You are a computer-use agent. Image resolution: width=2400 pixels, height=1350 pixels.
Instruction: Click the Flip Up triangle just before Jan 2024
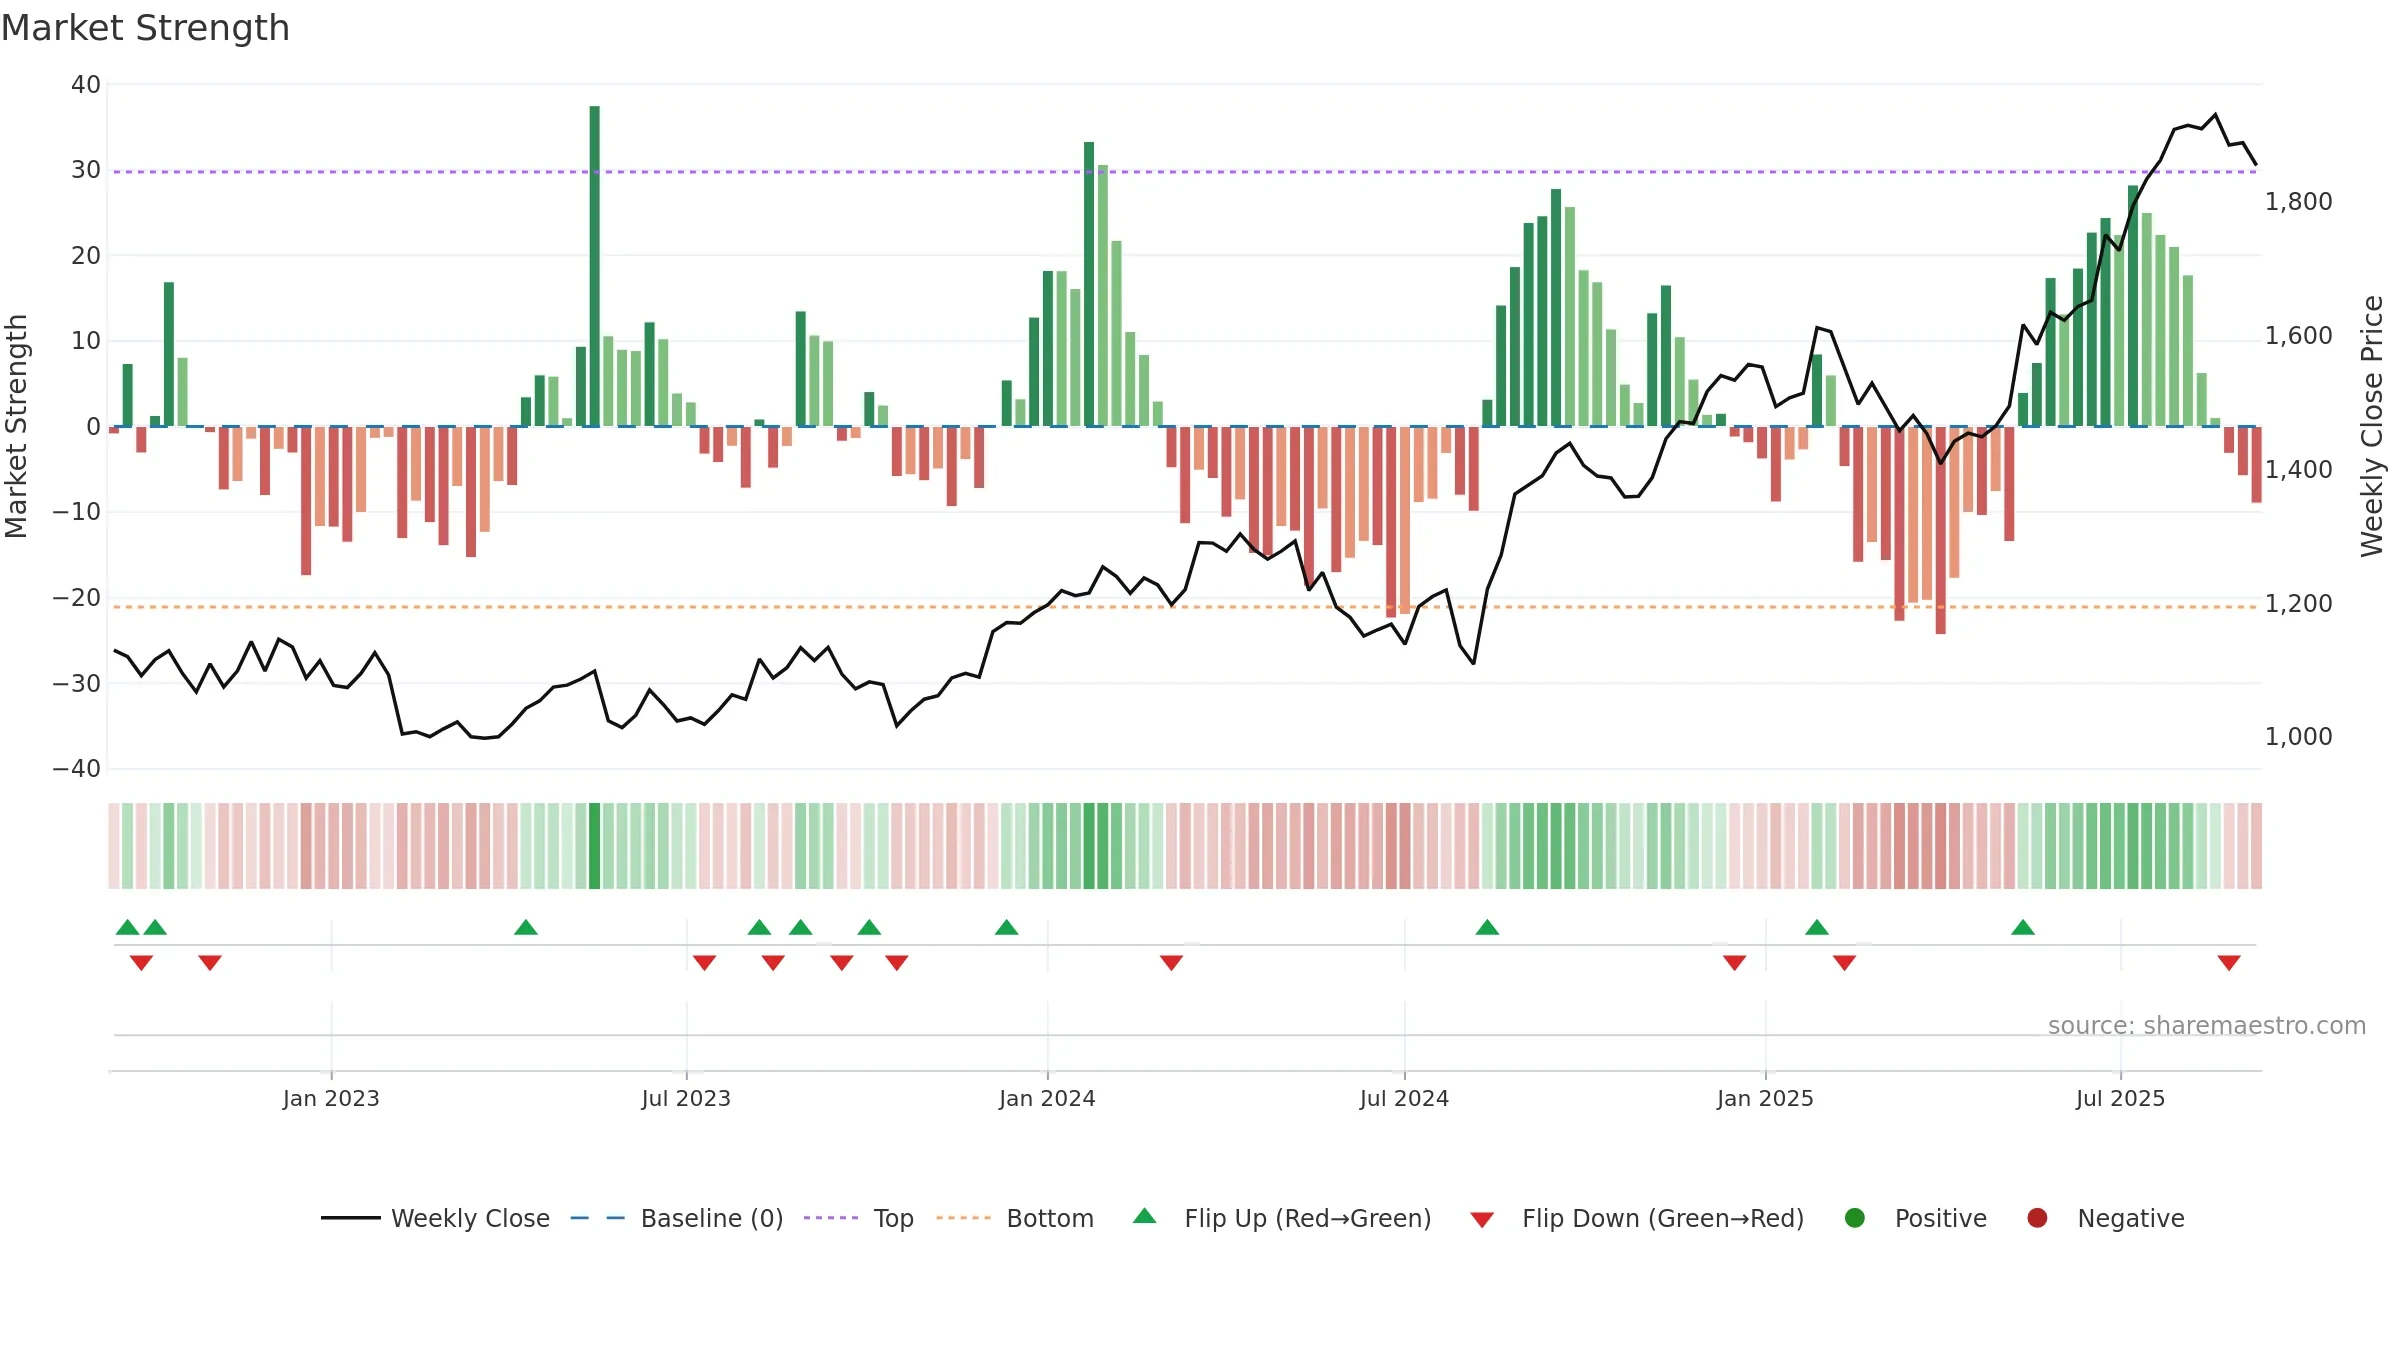coord(1007,927)
